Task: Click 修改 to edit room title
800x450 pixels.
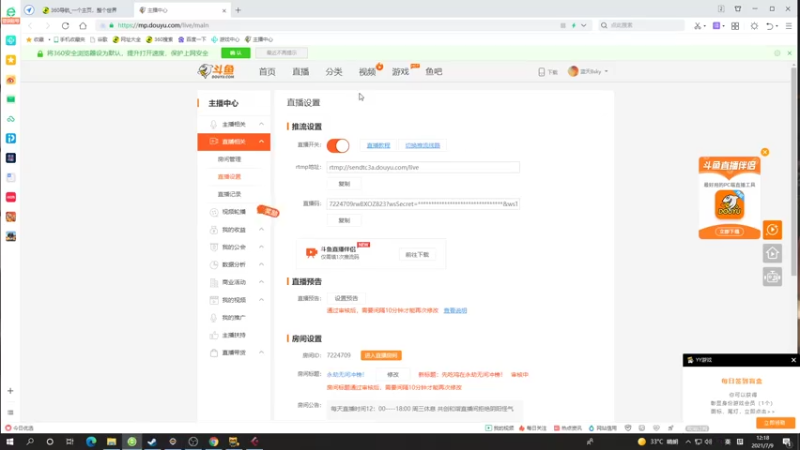Action: [x=392, y=374]
